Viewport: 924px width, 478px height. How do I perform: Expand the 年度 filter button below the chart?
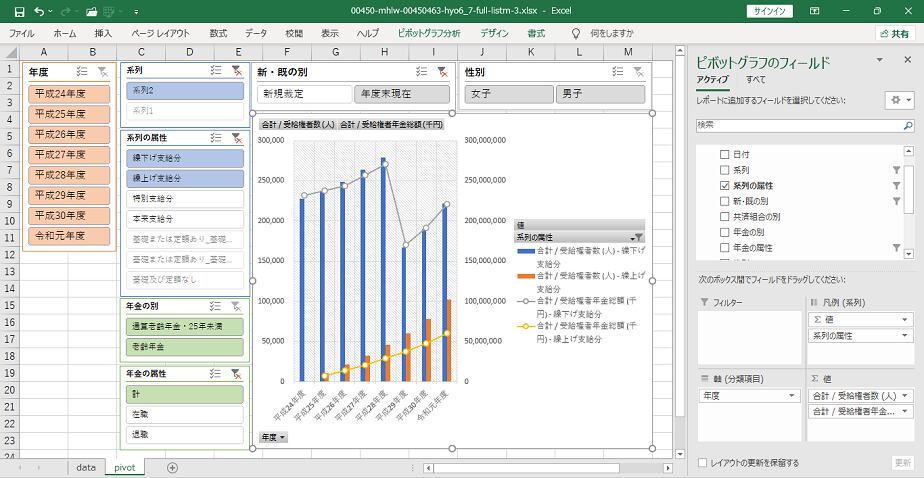coord(273,437)
